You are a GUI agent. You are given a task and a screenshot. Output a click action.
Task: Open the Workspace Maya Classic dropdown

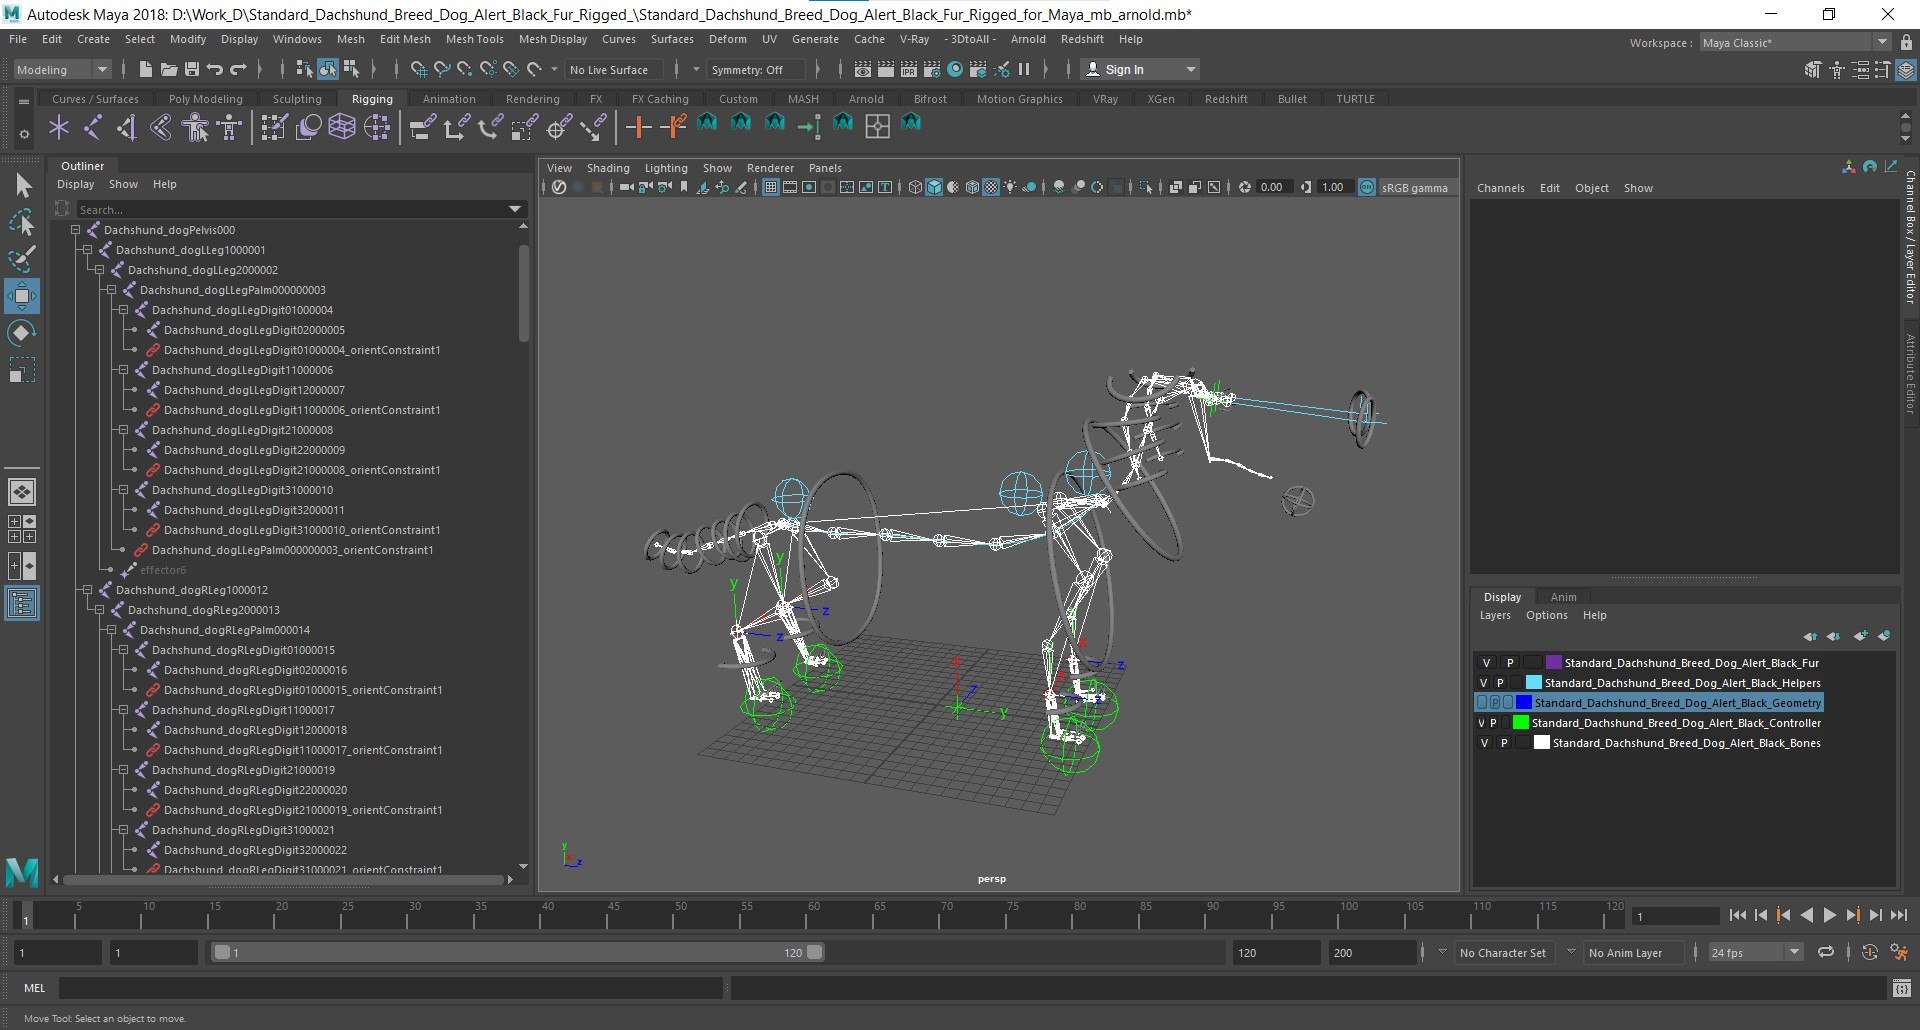click(x=1795, y=42)
